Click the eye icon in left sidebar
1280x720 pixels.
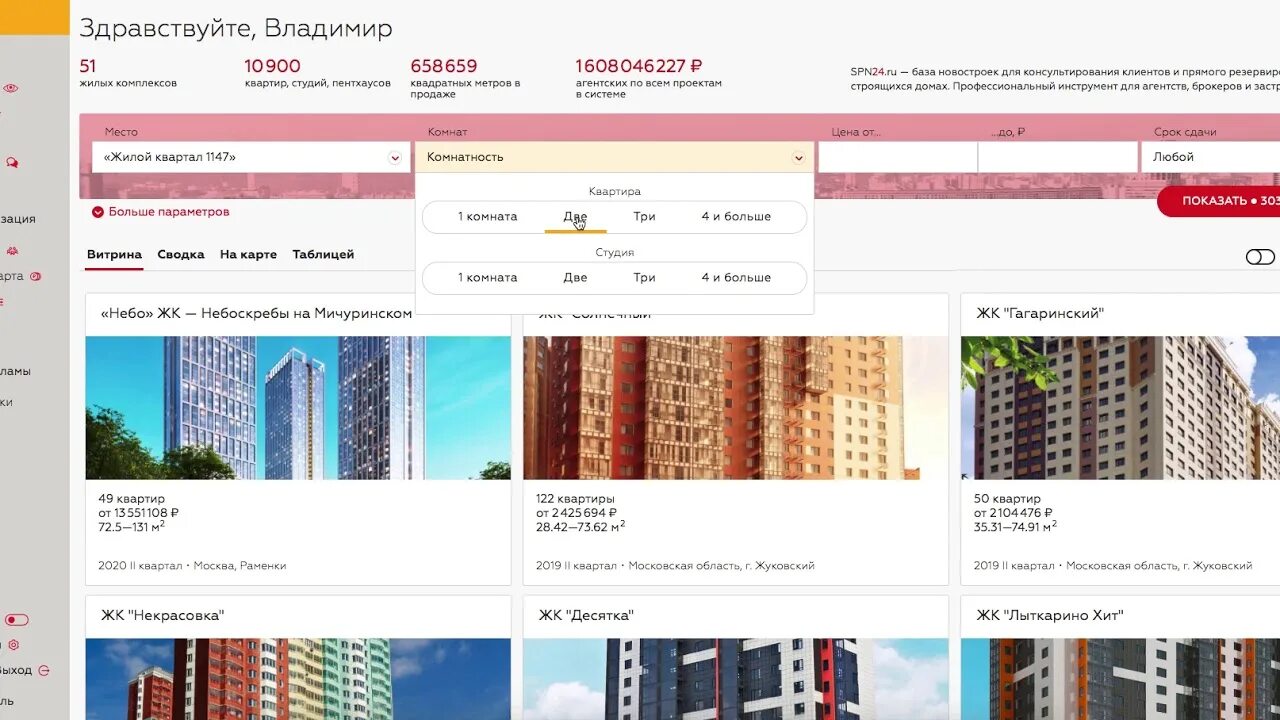pos(11,88)
